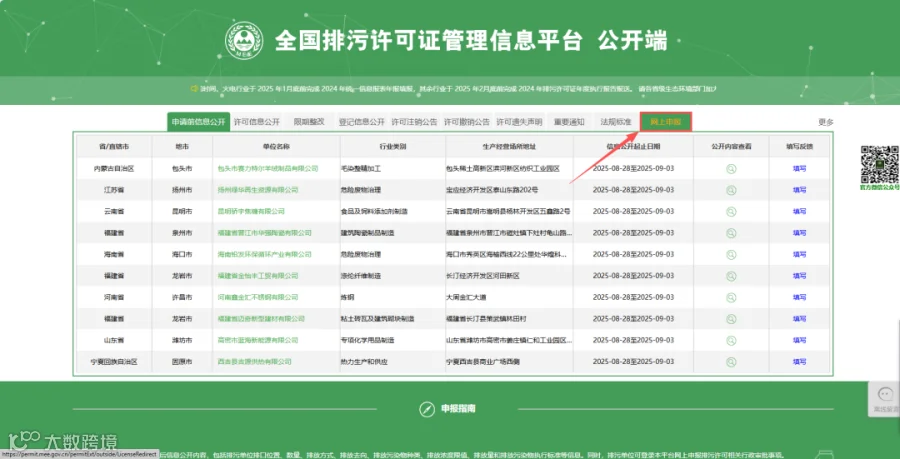
Task: Switch to the 申请前信息公开 tab
Action: point(199,122)
